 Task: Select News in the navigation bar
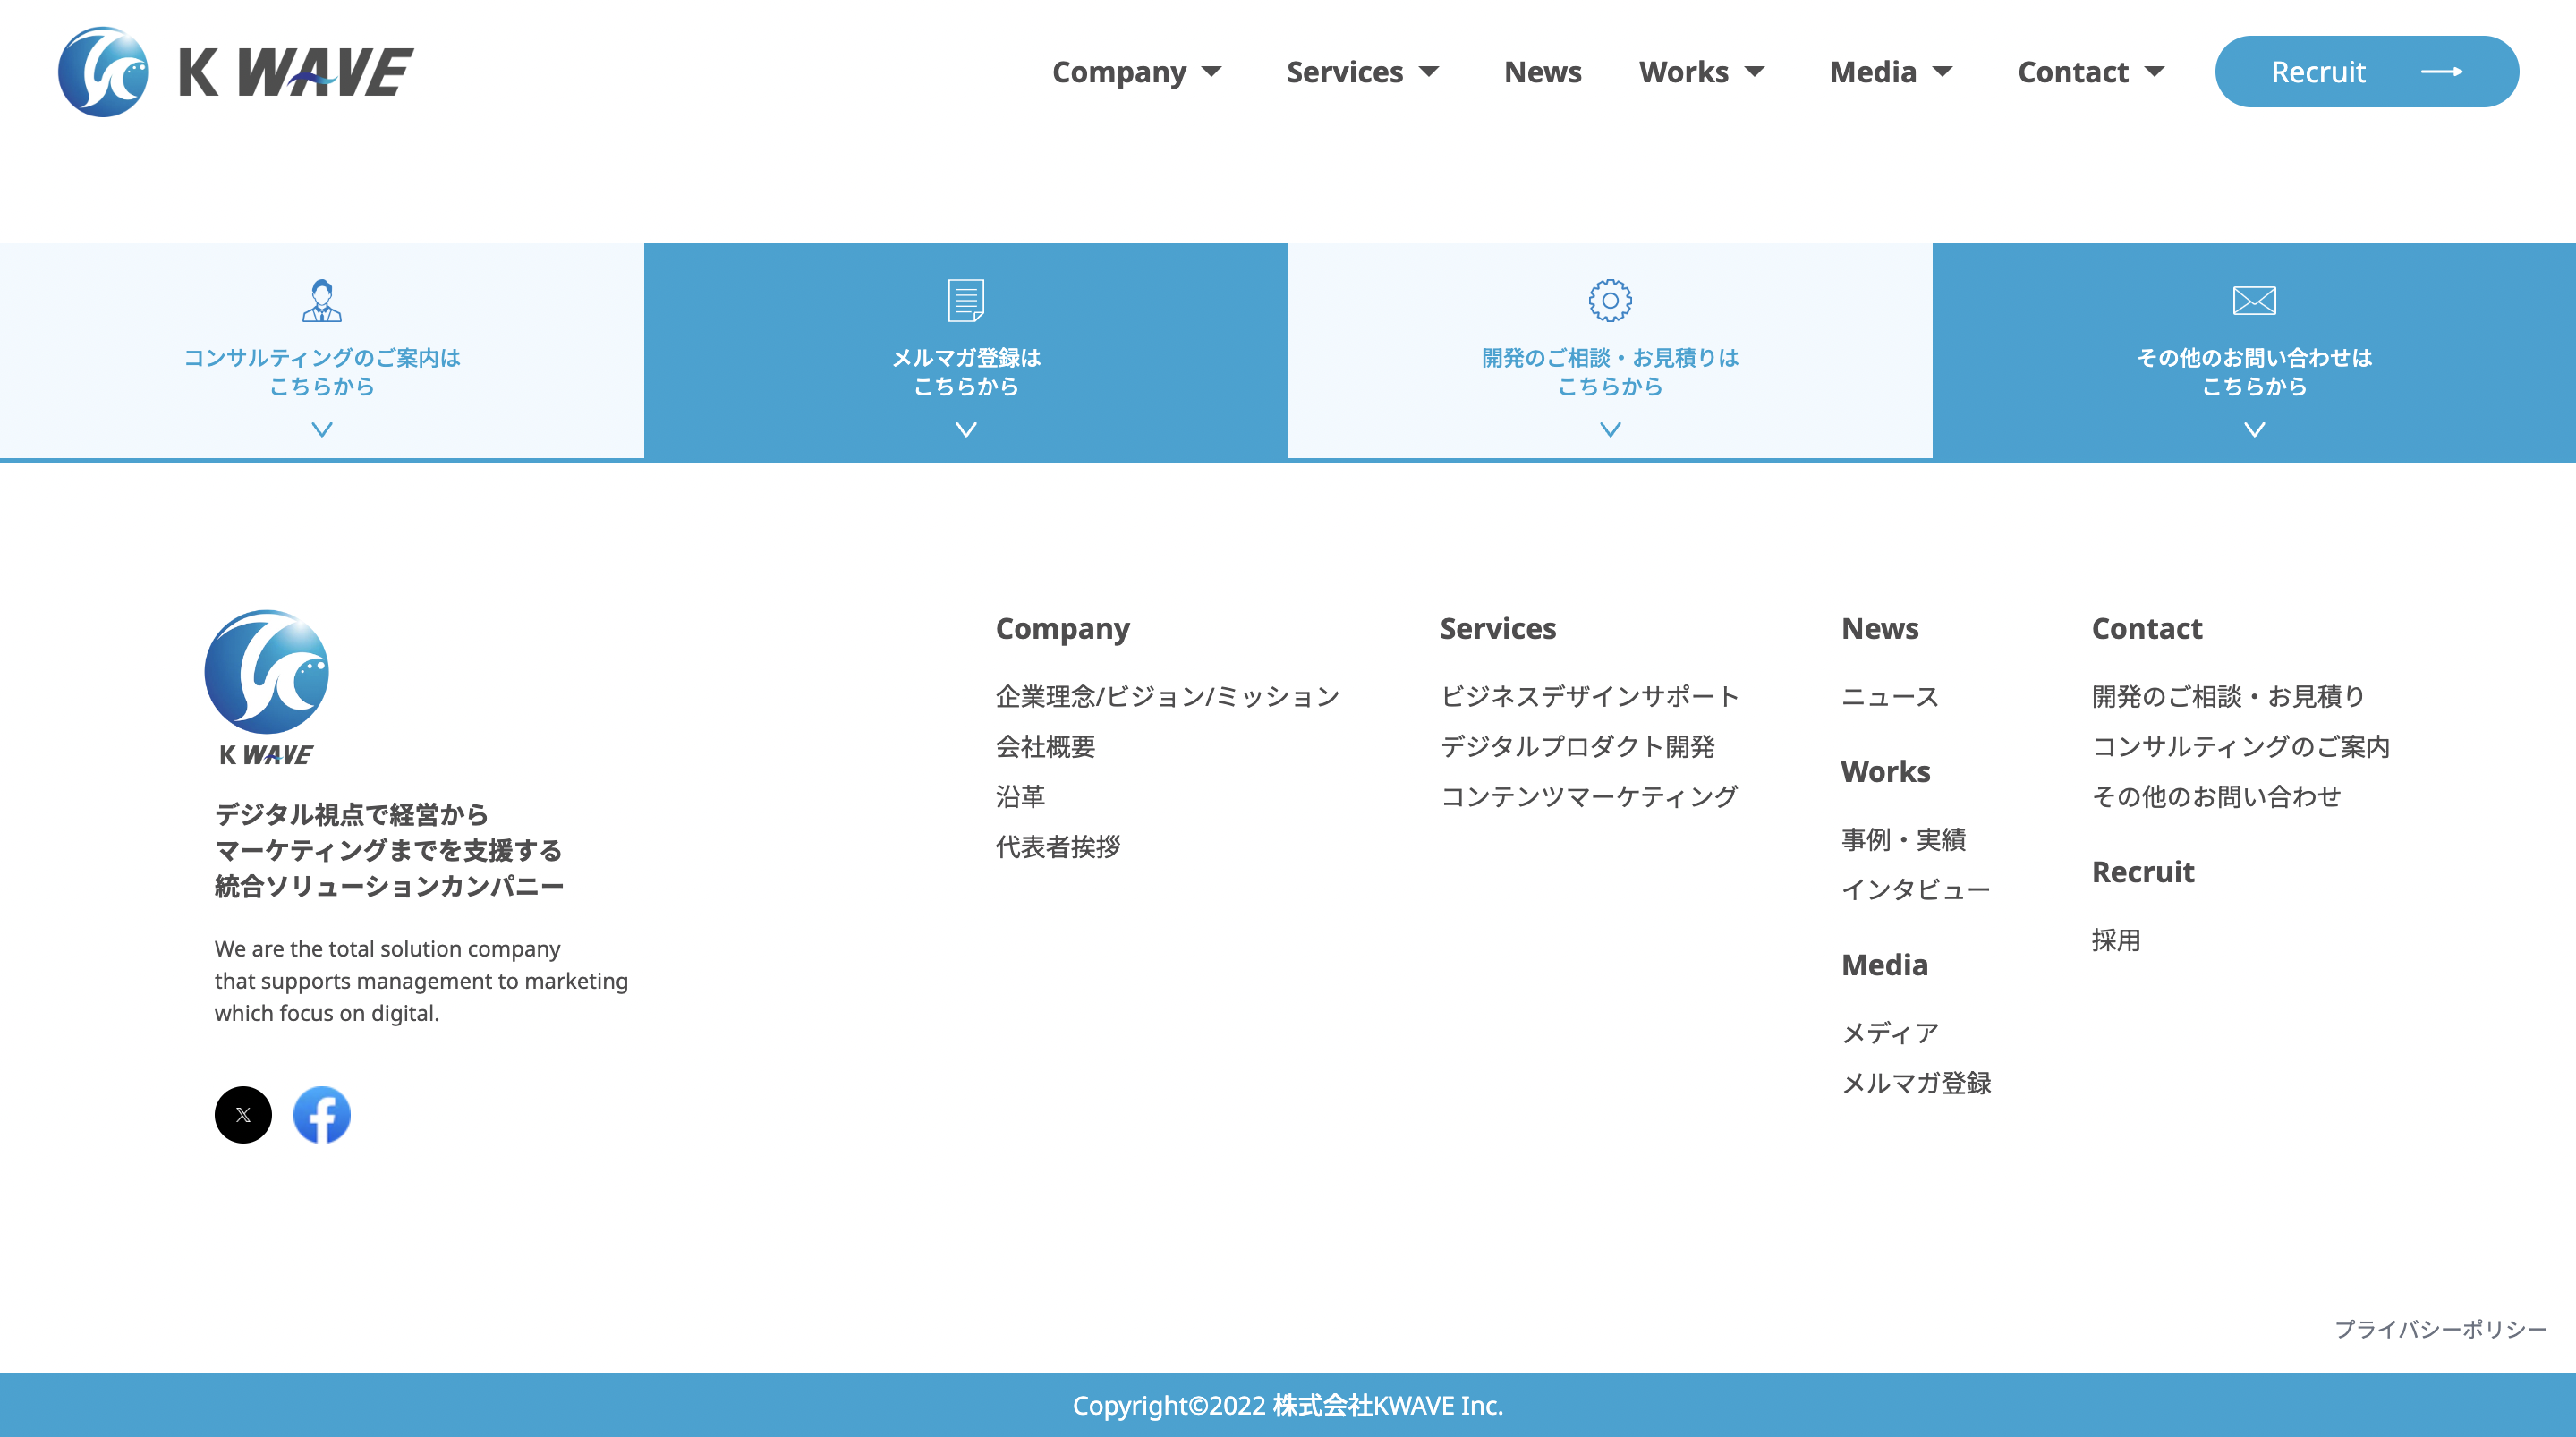tap(1542, 71)
